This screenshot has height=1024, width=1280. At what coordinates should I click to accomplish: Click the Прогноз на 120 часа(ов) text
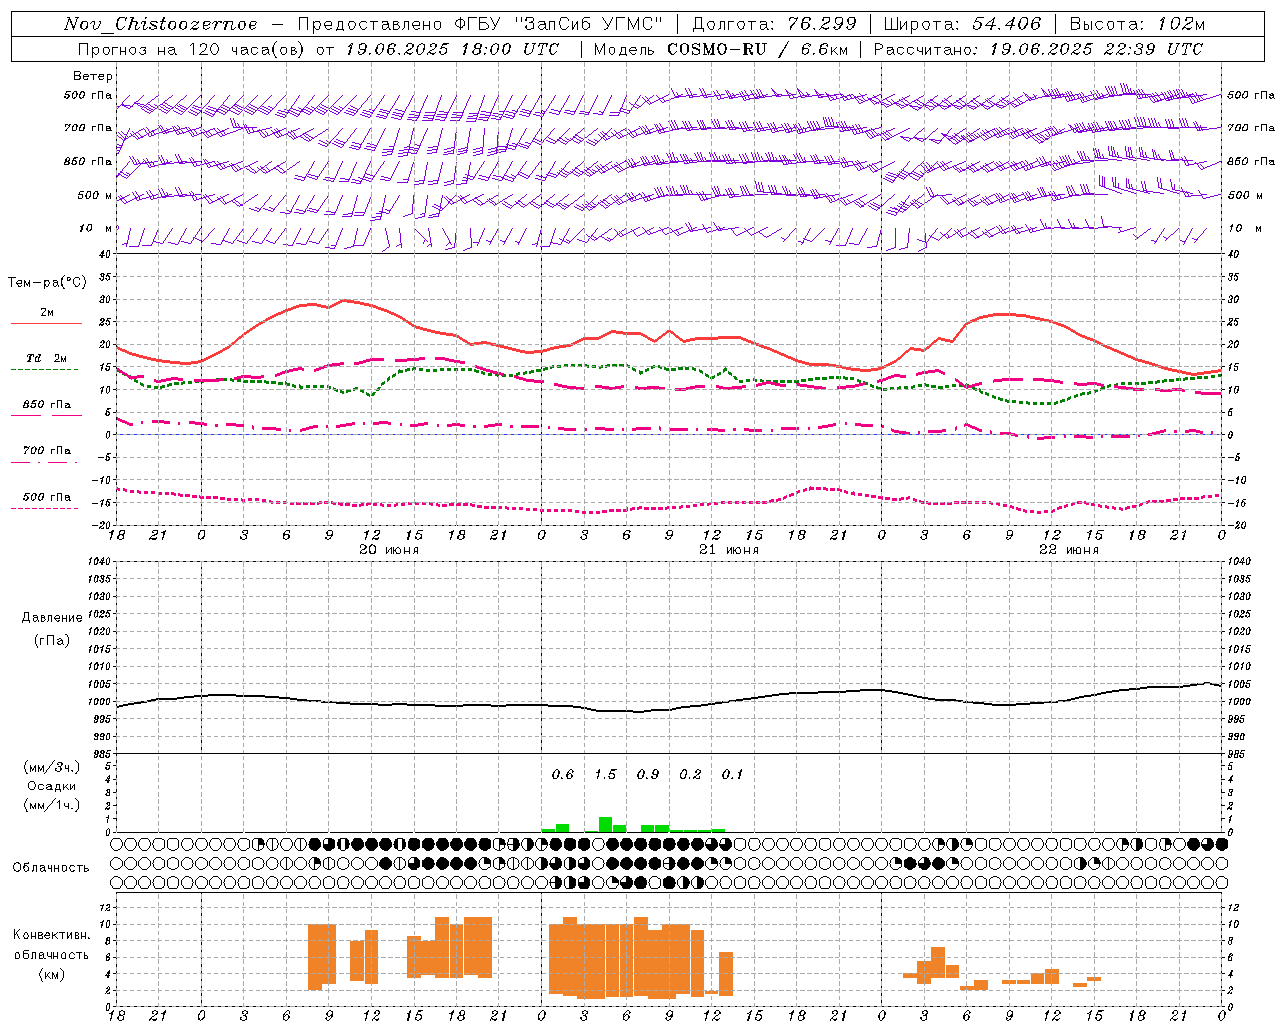(193, 49)
